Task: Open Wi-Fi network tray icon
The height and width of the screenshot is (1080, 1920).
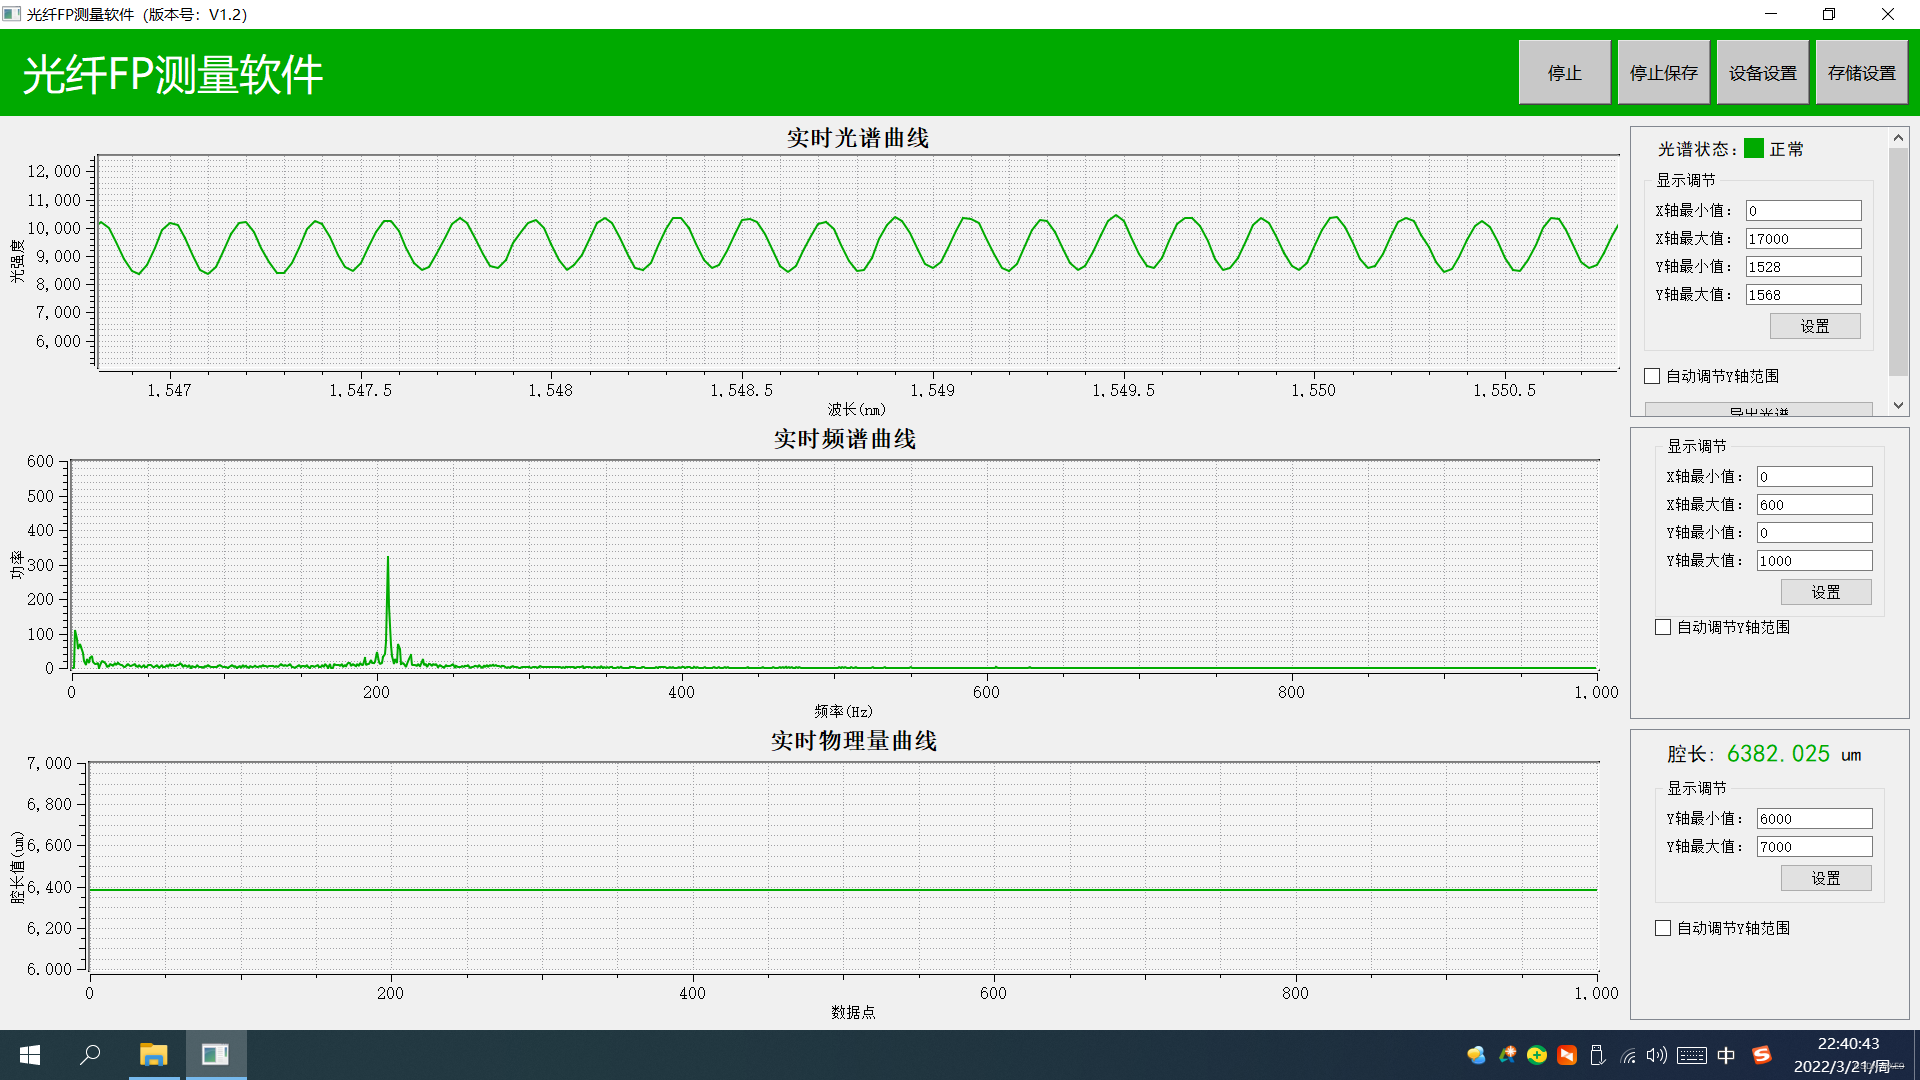Action: pyautogui.click(x=1628, y=1055)
